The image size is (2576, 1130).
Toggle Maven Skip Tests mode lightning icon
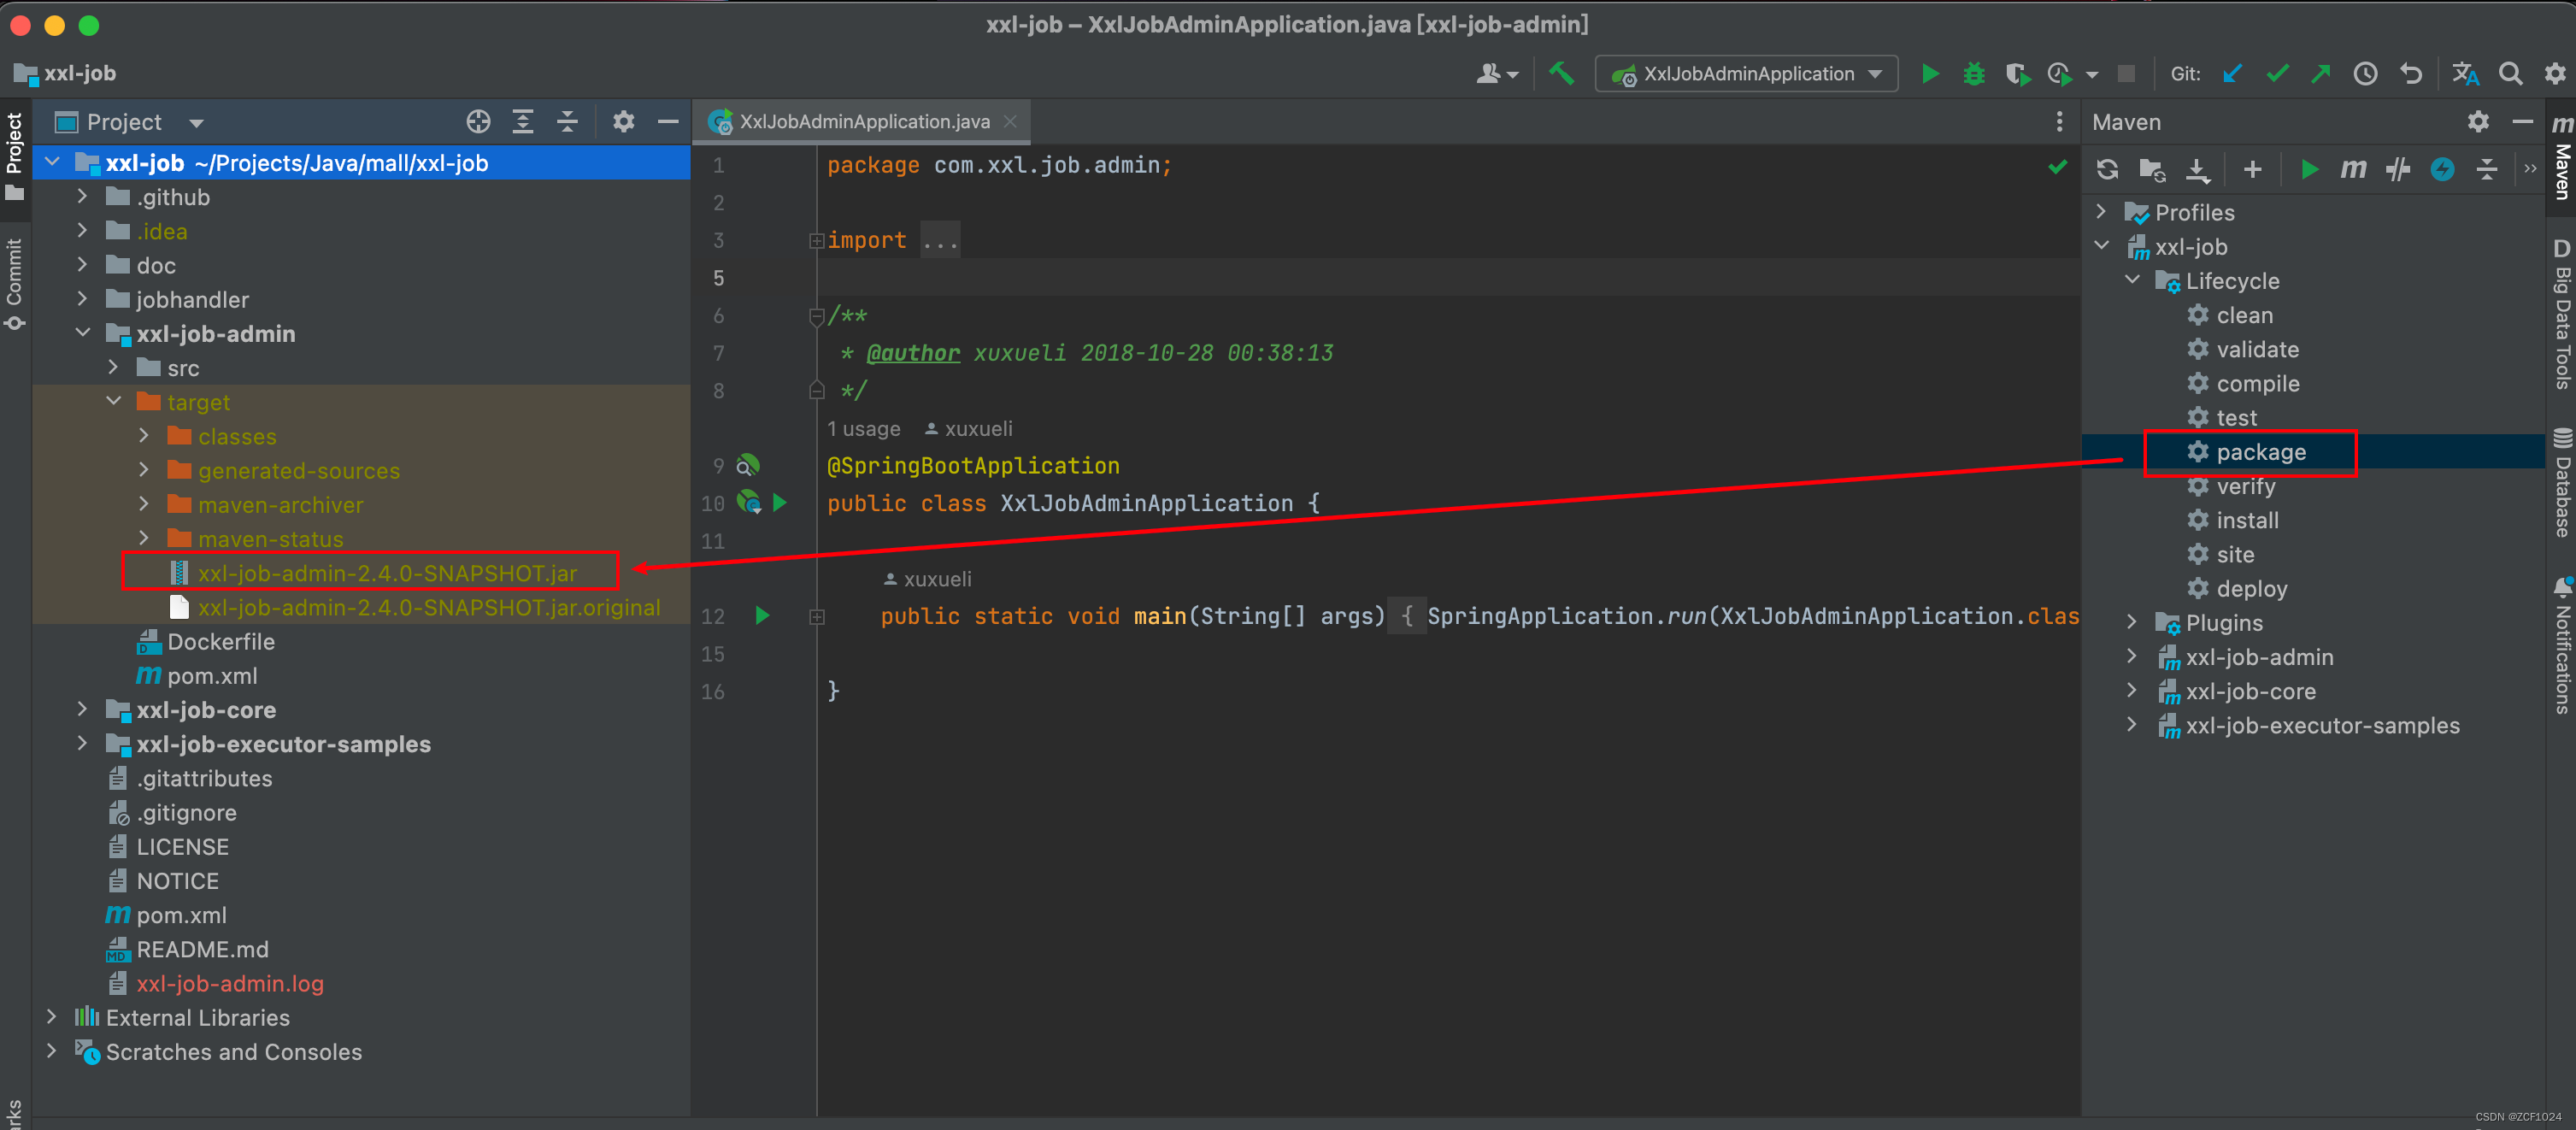pos(2442,169)
